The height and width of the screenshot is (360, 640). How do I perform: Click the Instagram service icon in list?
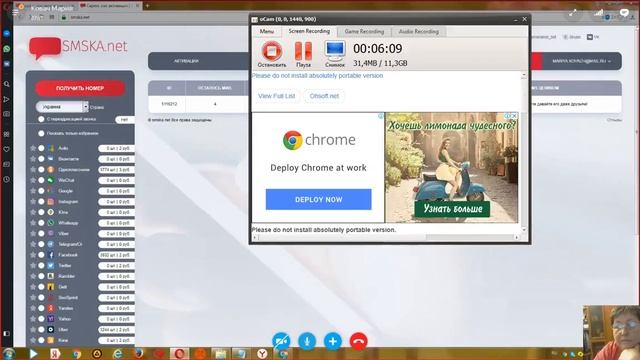[51, 201]
